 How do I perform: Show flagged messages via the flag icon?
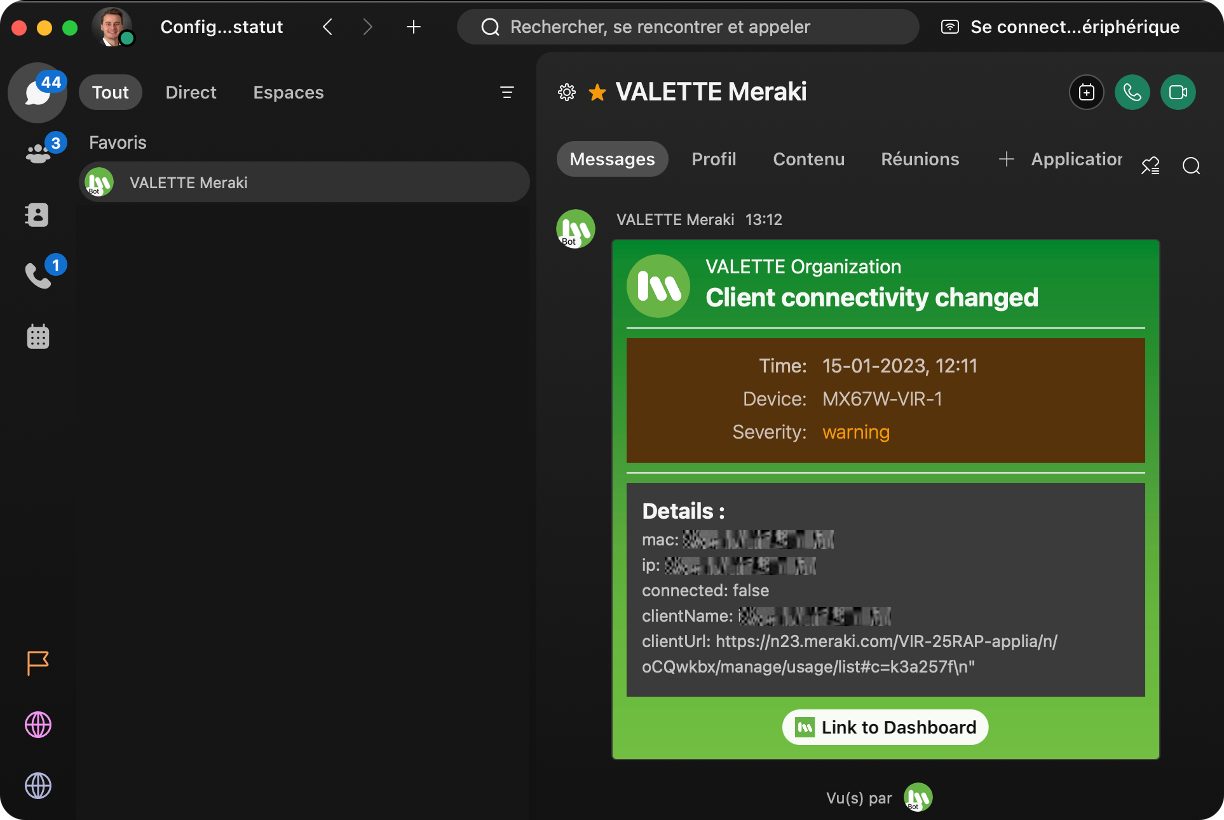coord(37,663)
